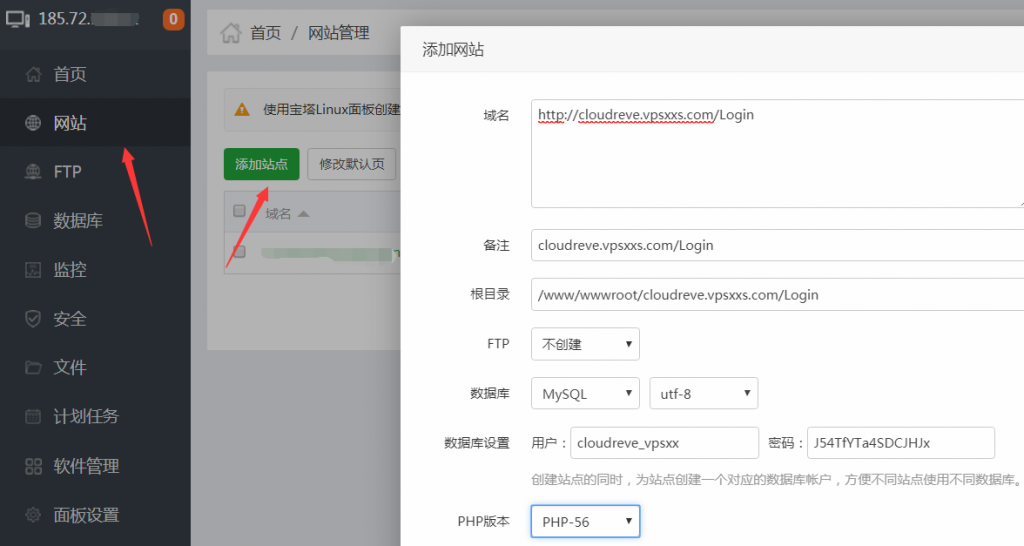The height and width of the screenshot is (546, 1024).
Task: Click the 修改默认页 button
Action: coord(351,164)
